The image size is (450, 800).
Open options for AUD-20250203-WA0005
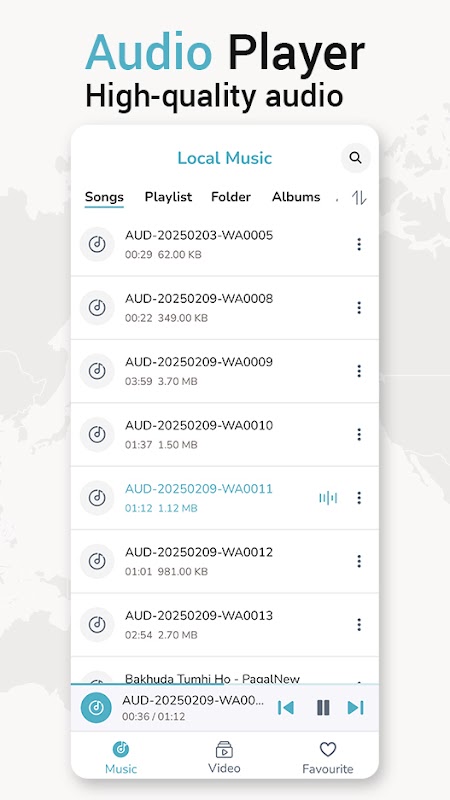[x=359, y=244]
